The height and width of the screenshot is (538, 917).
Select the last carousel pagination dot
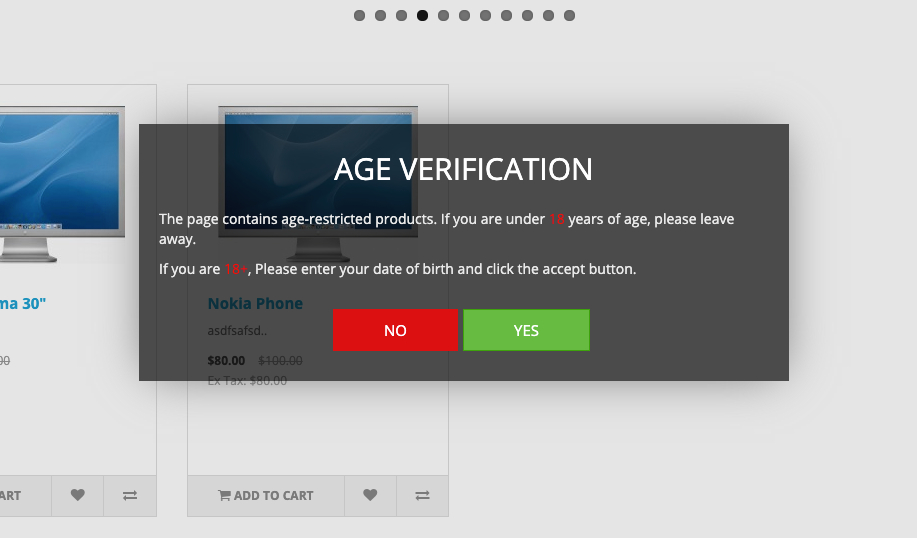[x=570, y=16]
